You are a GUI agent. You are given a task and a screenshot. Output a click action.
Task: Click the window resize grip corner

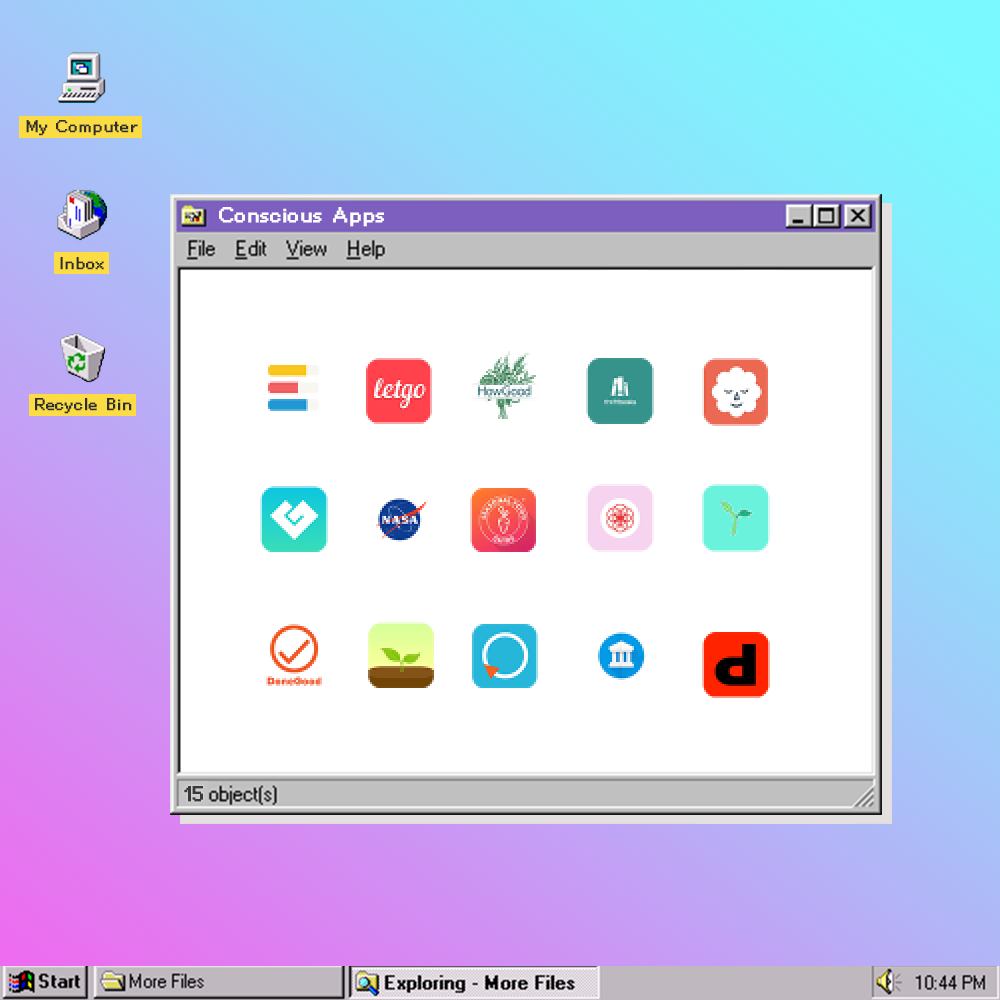click(x=864, y=798)
